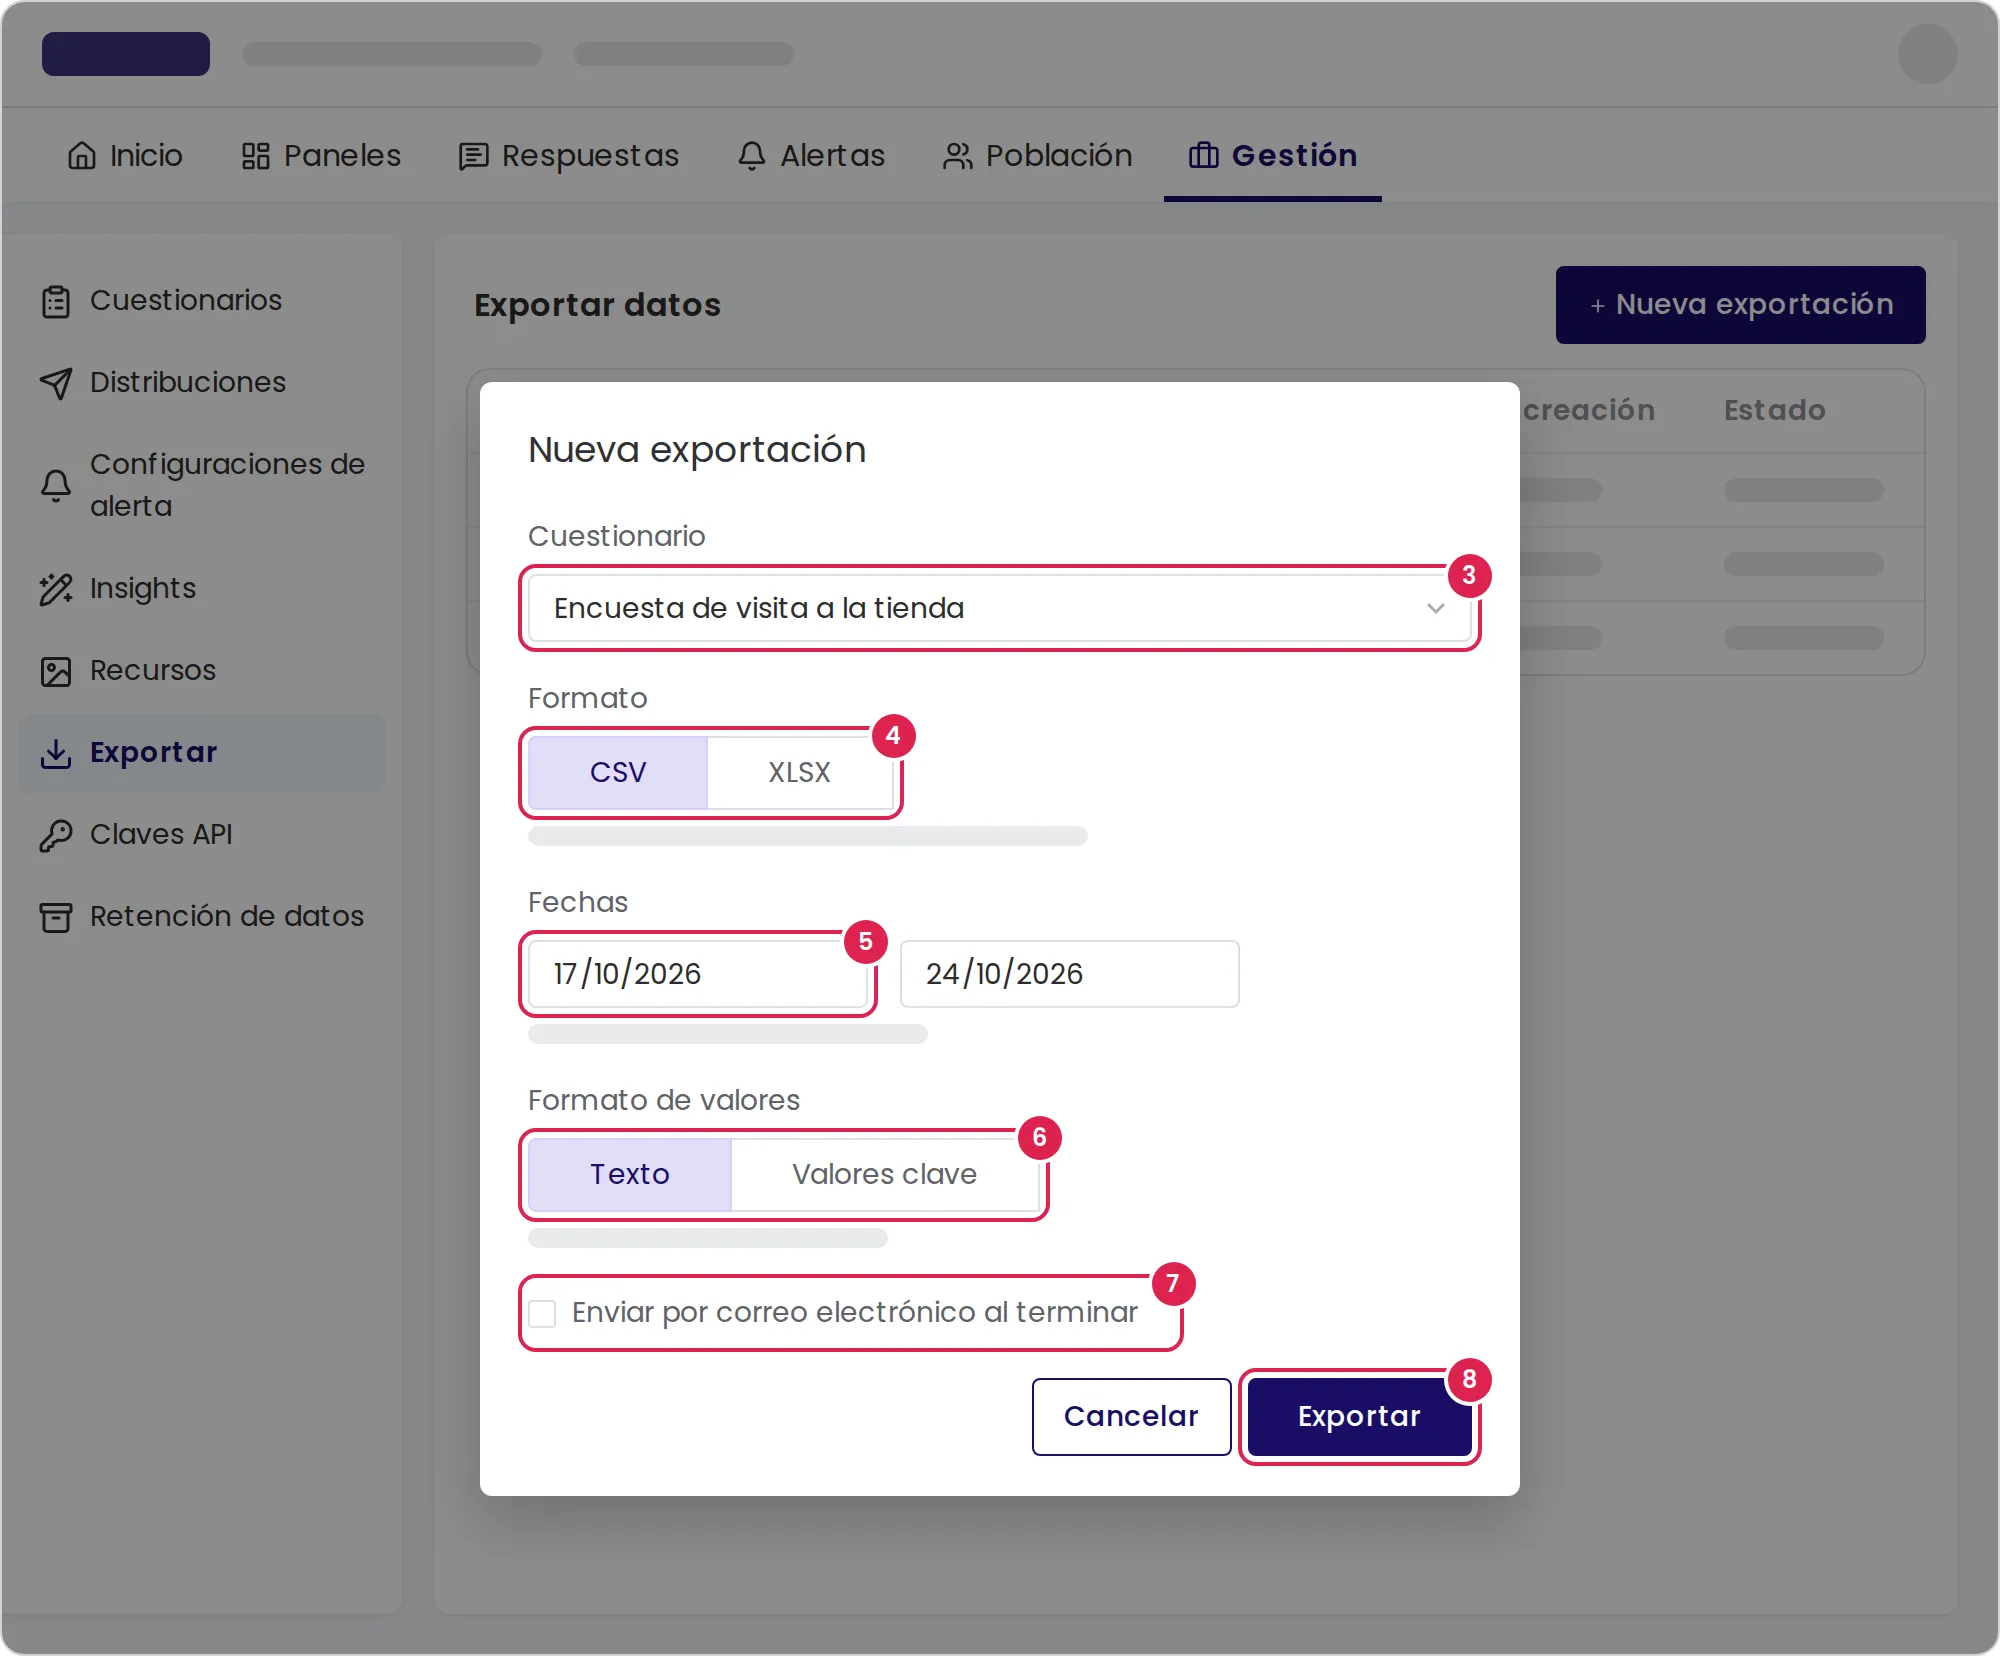Click the start date field 17/10/2026
The image size is (2000, 1656).
click(698, 974)
